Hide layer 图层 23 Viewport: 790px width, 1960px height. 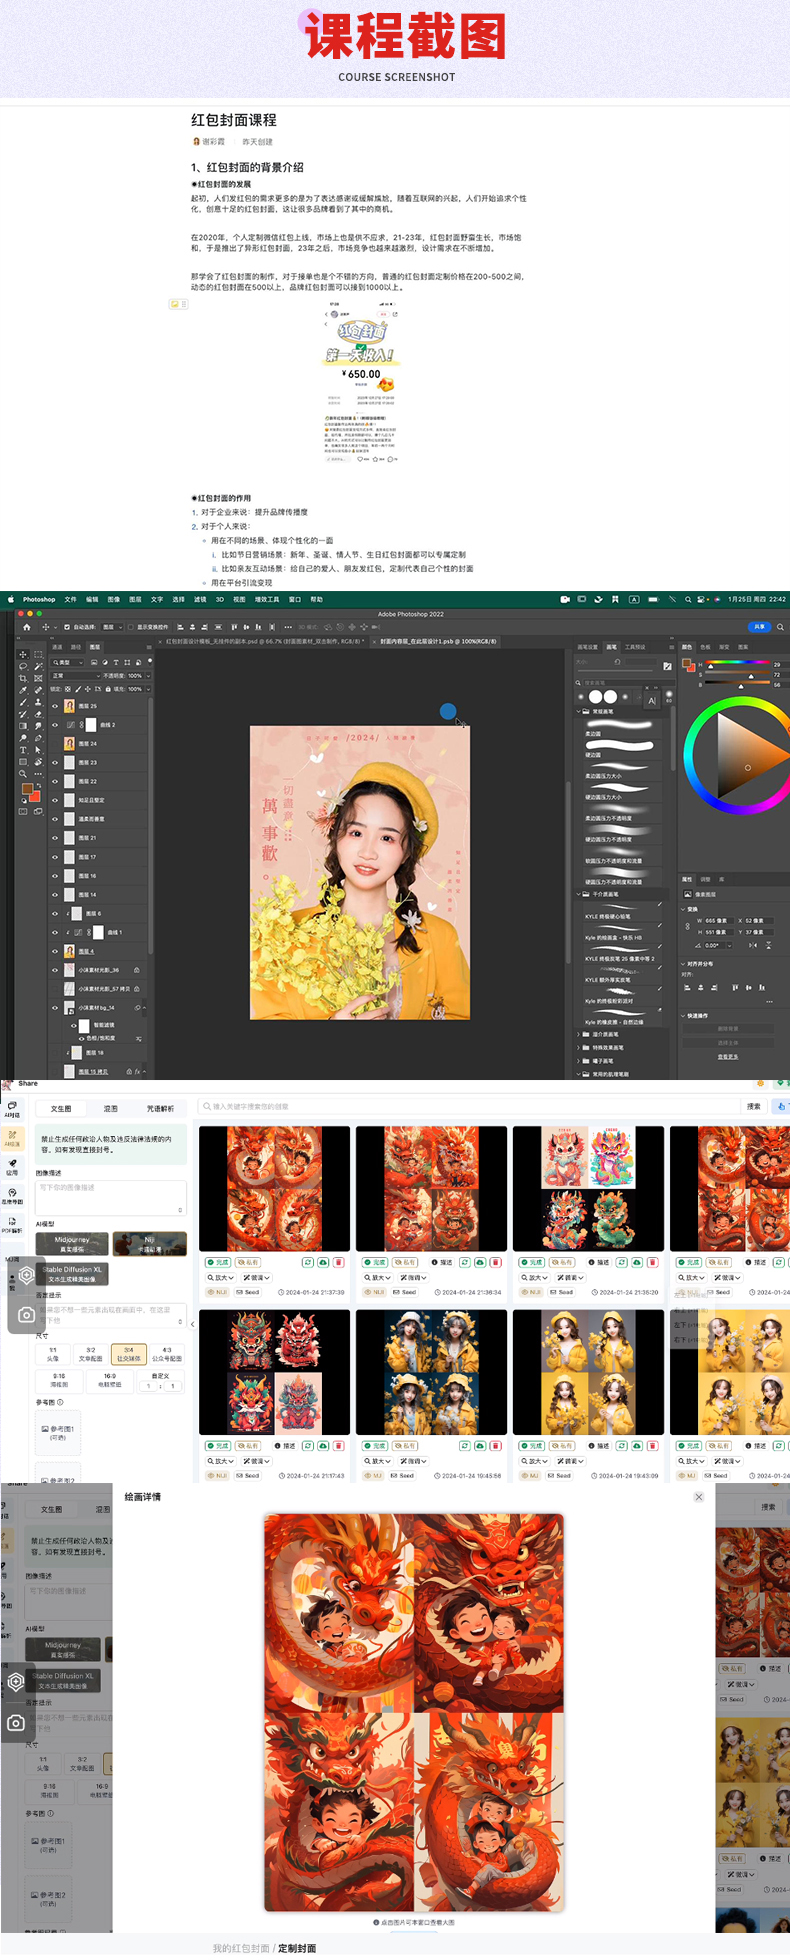point(55,763)
